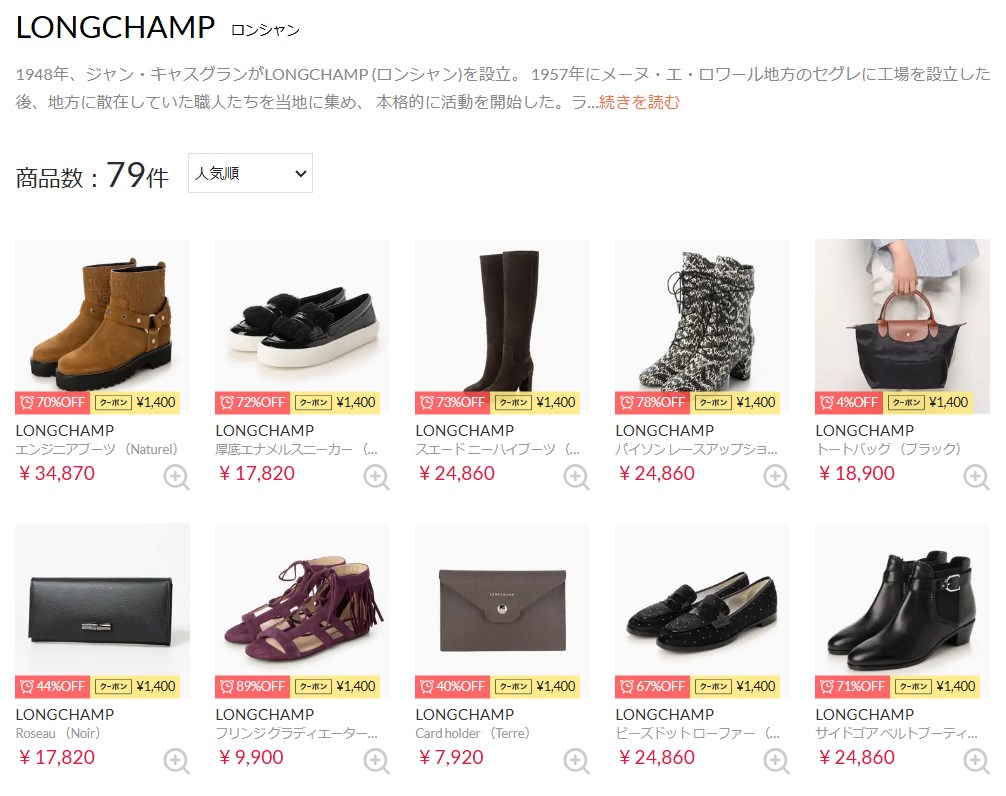Click zoom icon for フリンジグラディエーター sandals
Viewport: 1006px width, 796px height.
coord(377,761)
